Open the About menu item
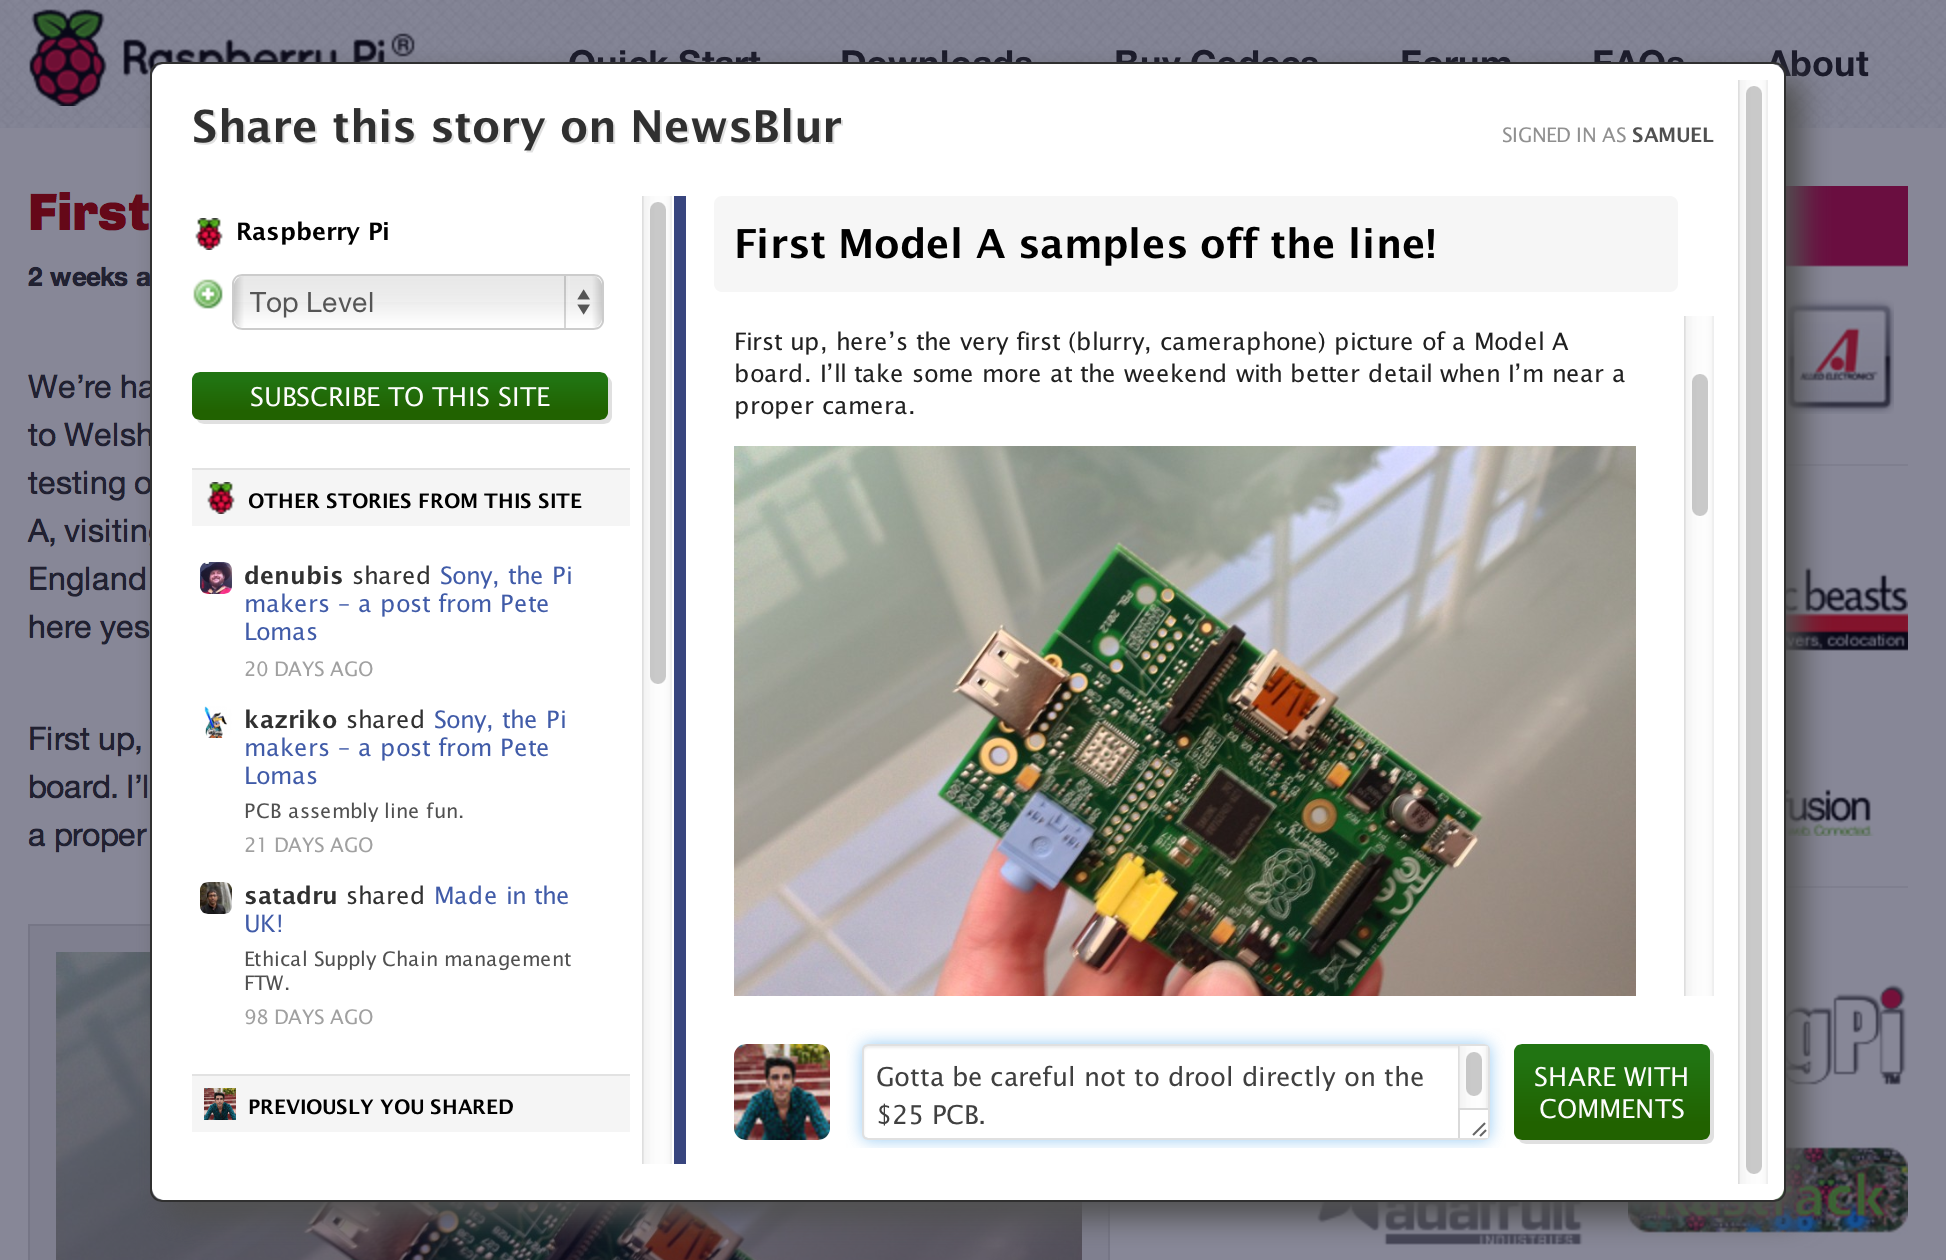 1818,64
